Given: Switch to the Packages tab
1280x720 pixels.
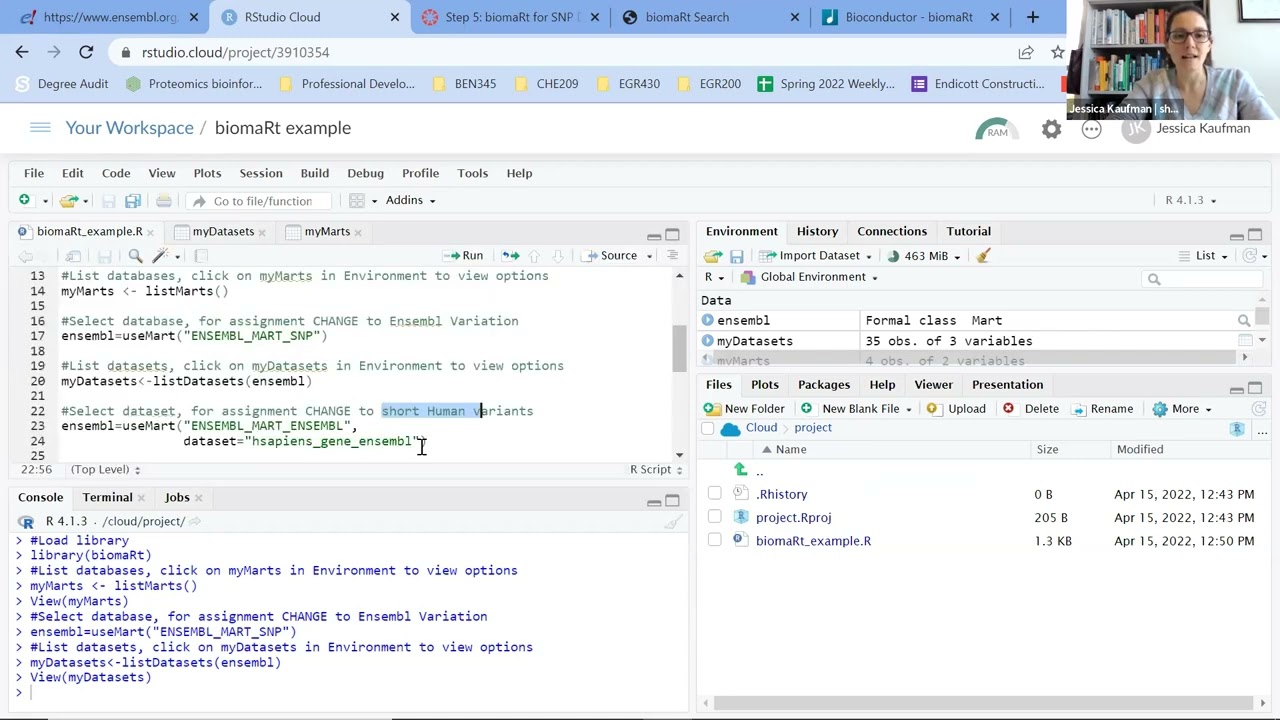Looking at the screenshot, I should coord(824,385).
